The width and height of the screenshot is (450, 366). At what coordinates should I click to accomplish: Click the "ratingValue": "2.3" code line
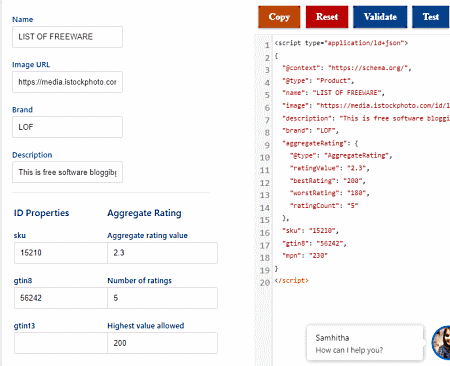(330, 168)
